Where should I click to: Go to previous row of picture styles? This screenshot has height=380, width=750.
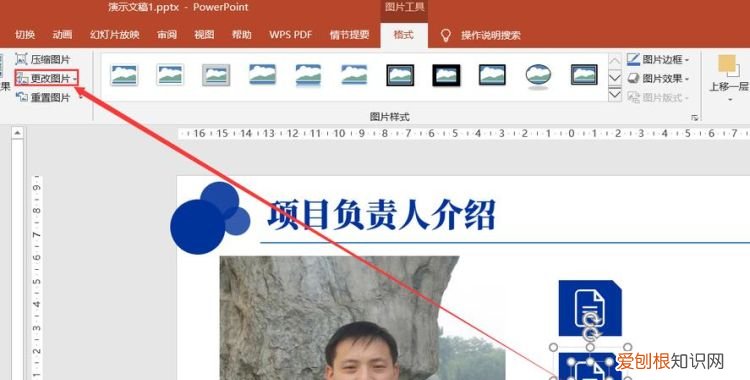pos(615,60)
